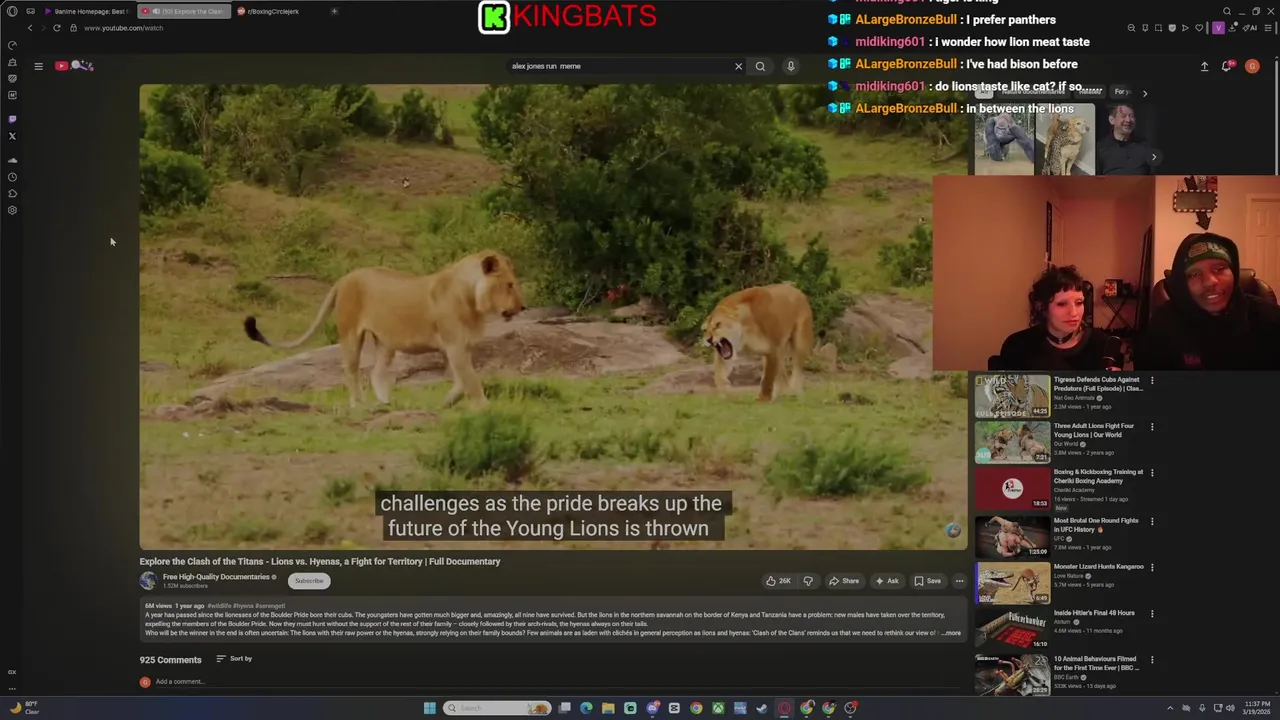Start voice search with the microphone icon

[790, 66]
